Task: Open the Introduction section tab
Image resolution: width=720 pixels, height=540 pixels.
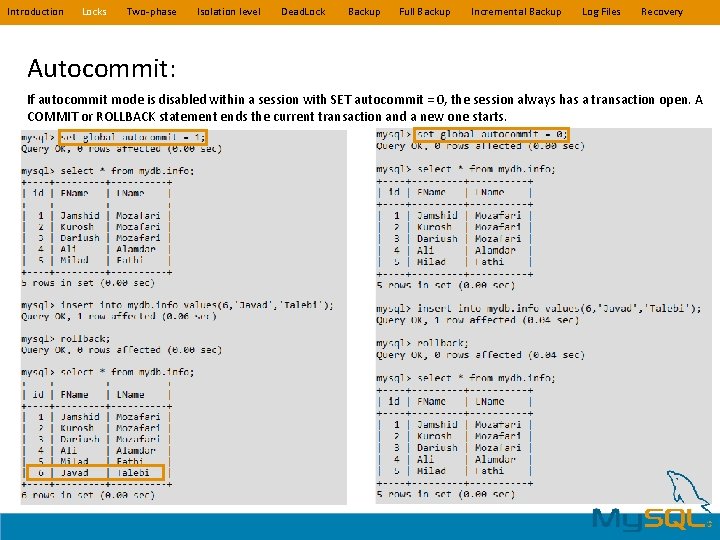Action: (x=35, y=12)
